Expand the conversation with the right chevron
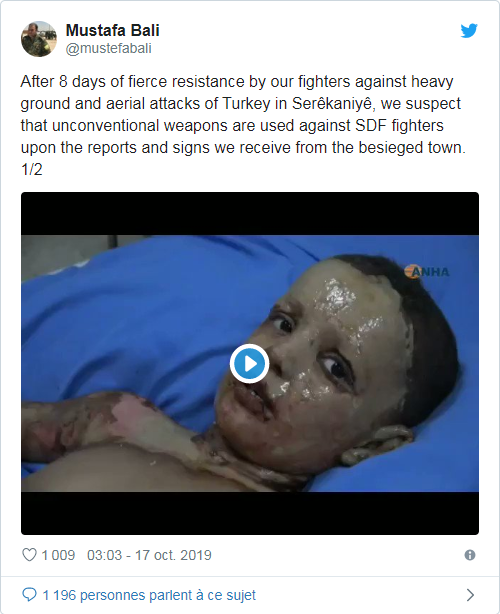The width and height of the screenshot is (500, 614). coord(471,595)
